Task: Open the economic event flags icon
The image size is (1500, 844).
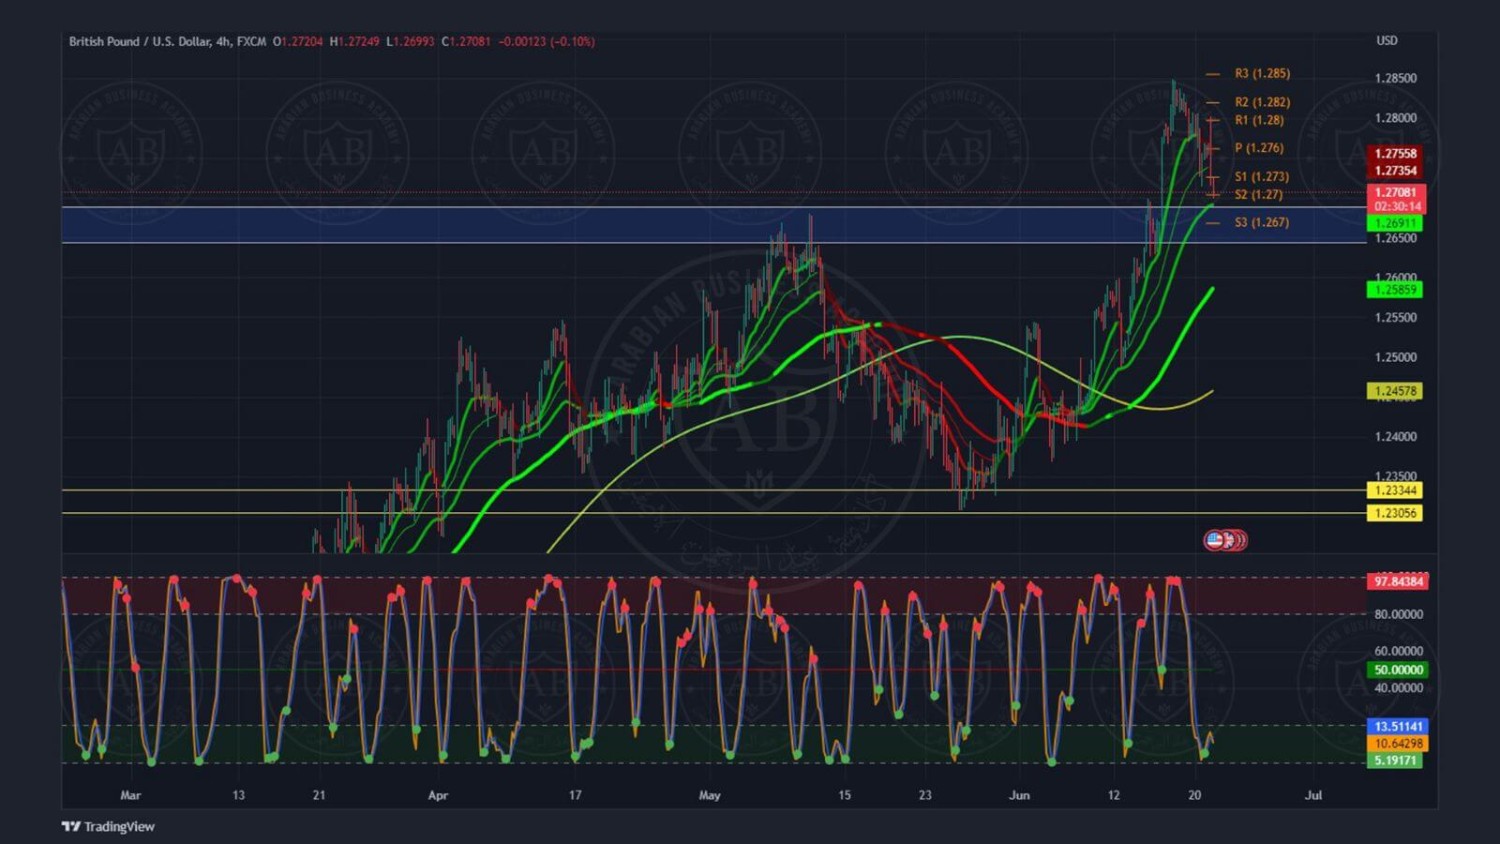Action: [x=1225, y=540]
